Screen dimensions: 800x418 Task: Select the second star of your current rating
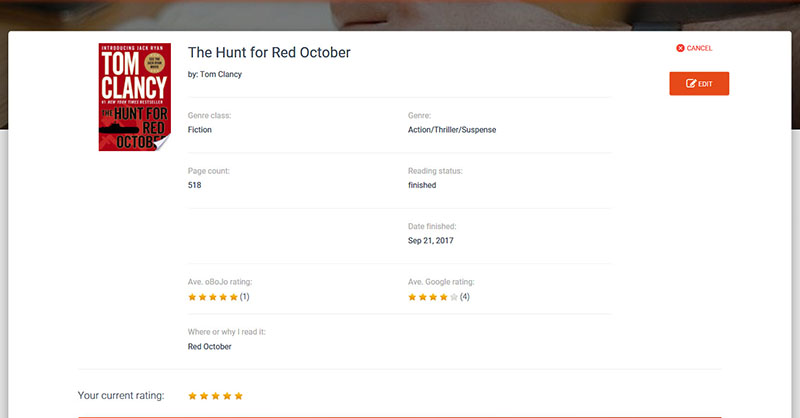[x=204, y=396]
